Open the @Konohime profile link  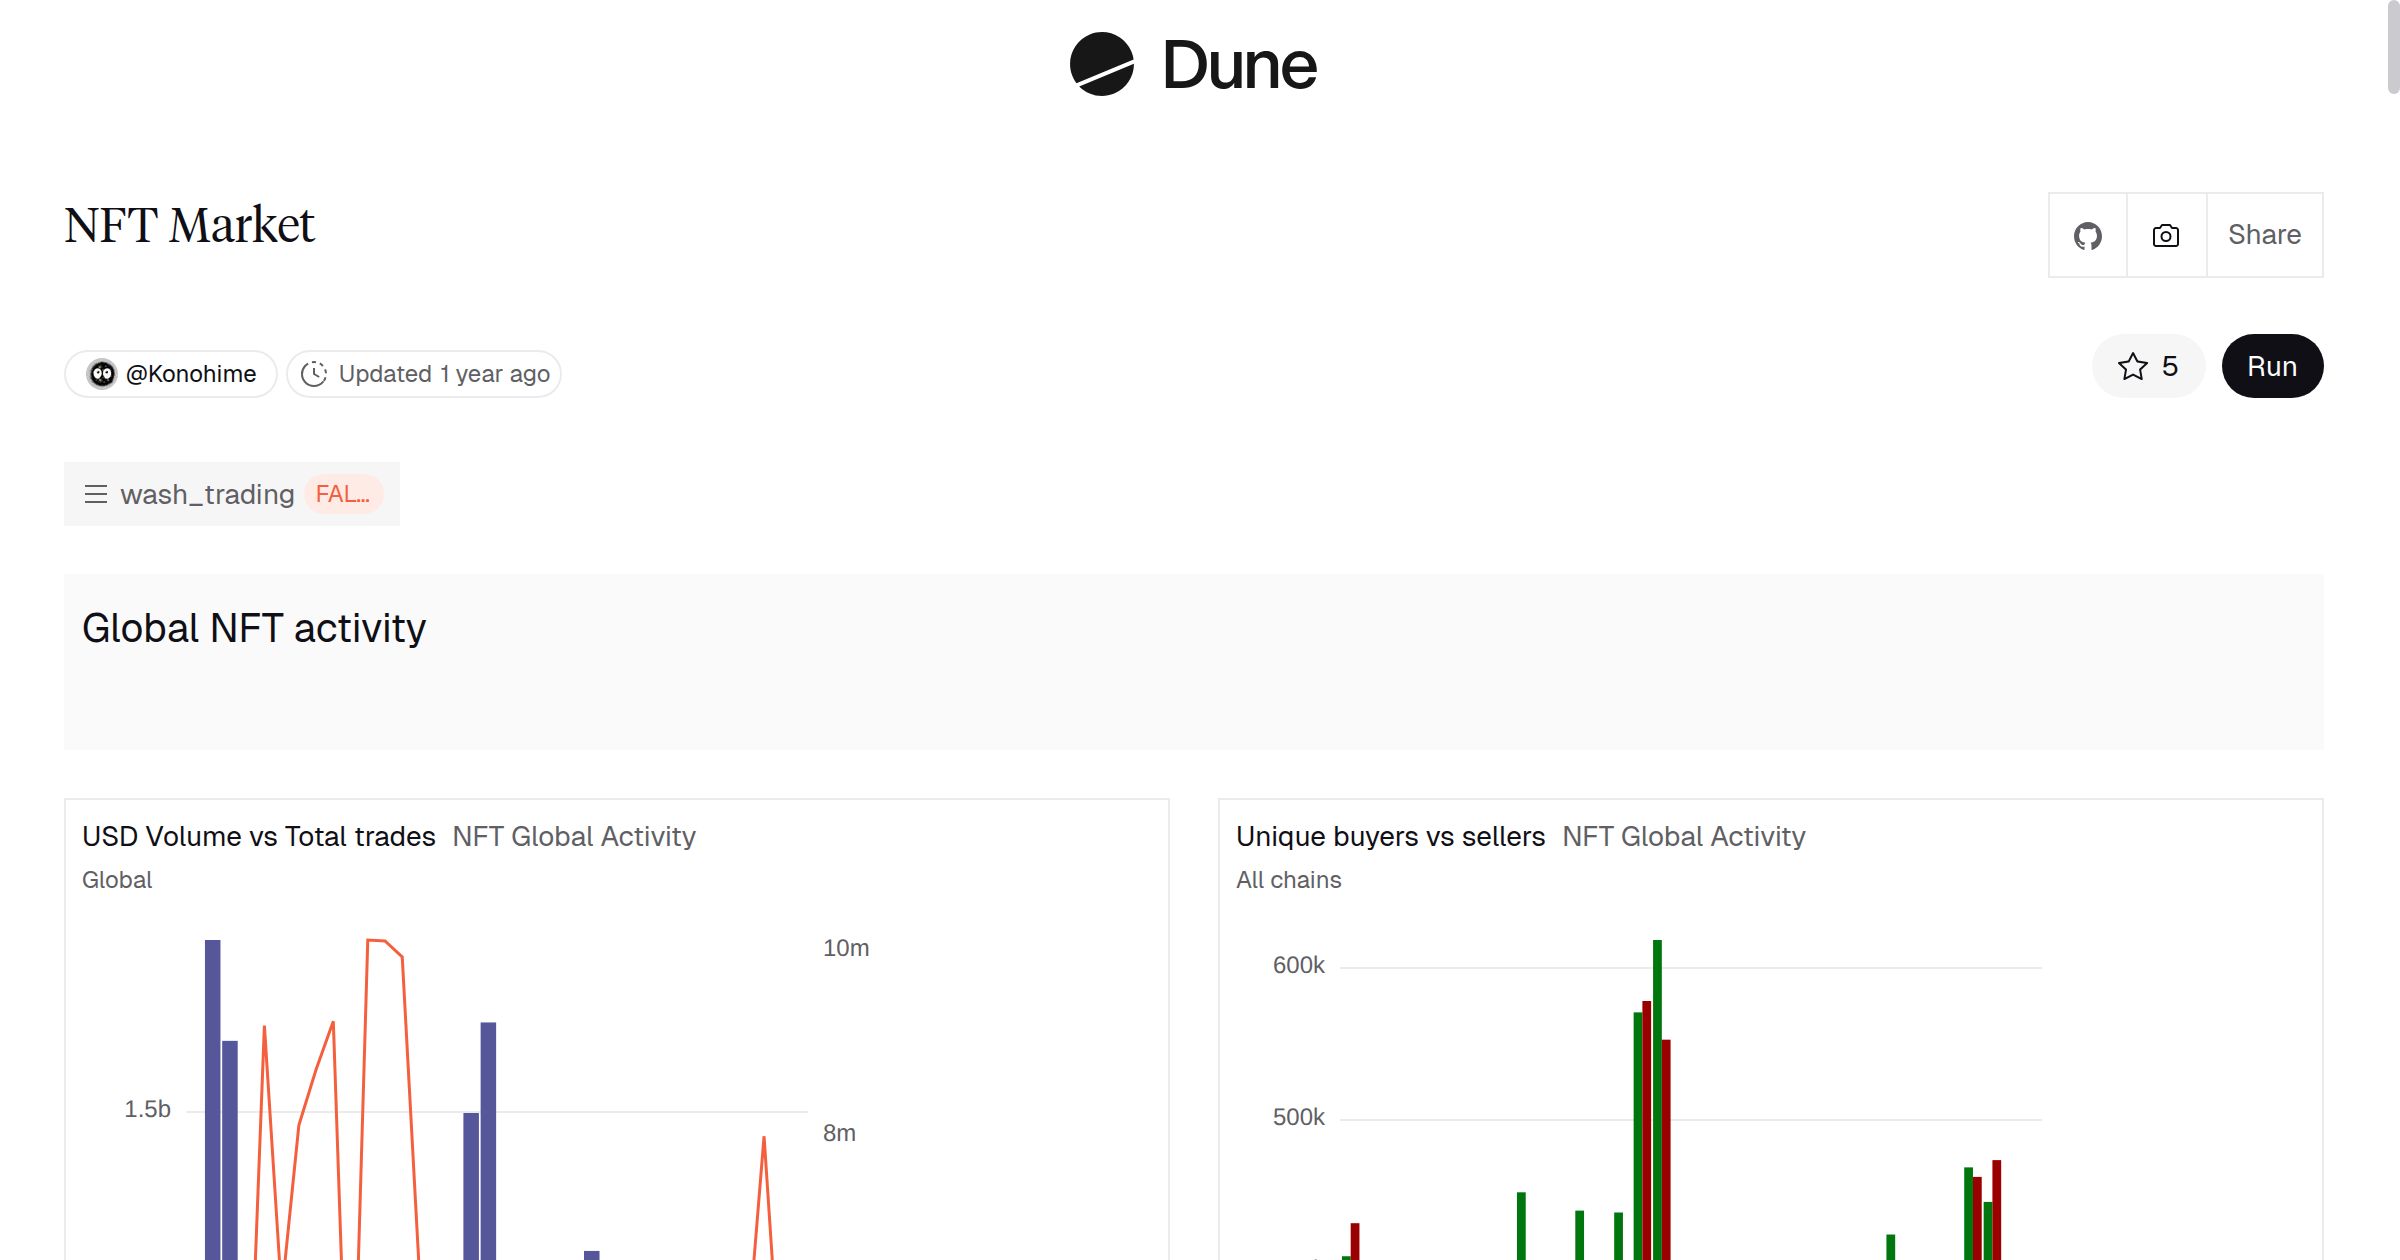[x=190, y=374]
